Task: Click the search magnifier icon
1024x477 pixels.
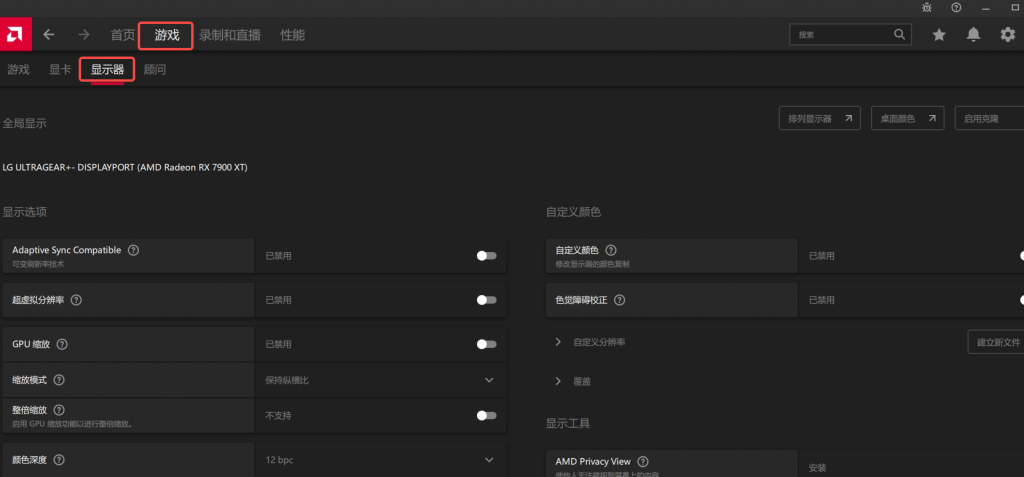Action: pos(899,34)
